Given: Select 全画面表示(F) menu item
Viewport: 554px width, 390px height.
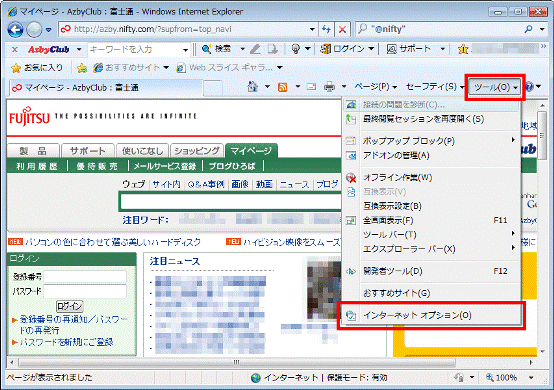Looking at the screenshot, I should (431, 220).
